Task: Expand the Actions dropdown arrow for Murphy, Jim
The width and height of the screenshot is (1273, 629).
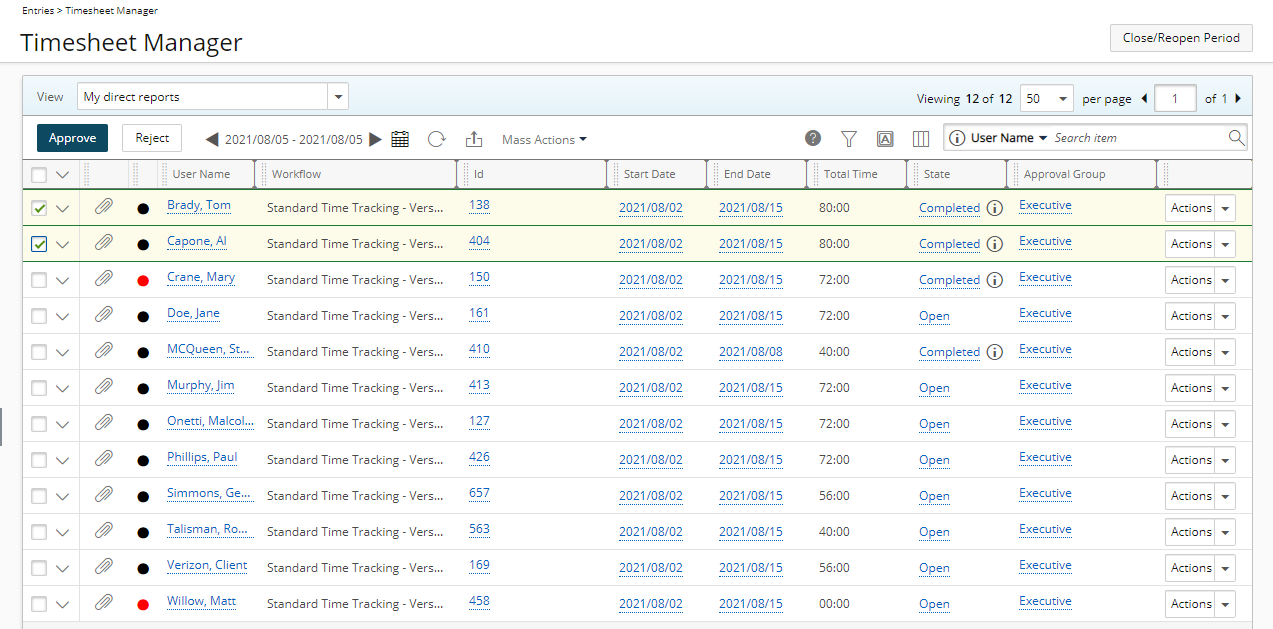Action: pyautogui.click(x=1226, y=388)
